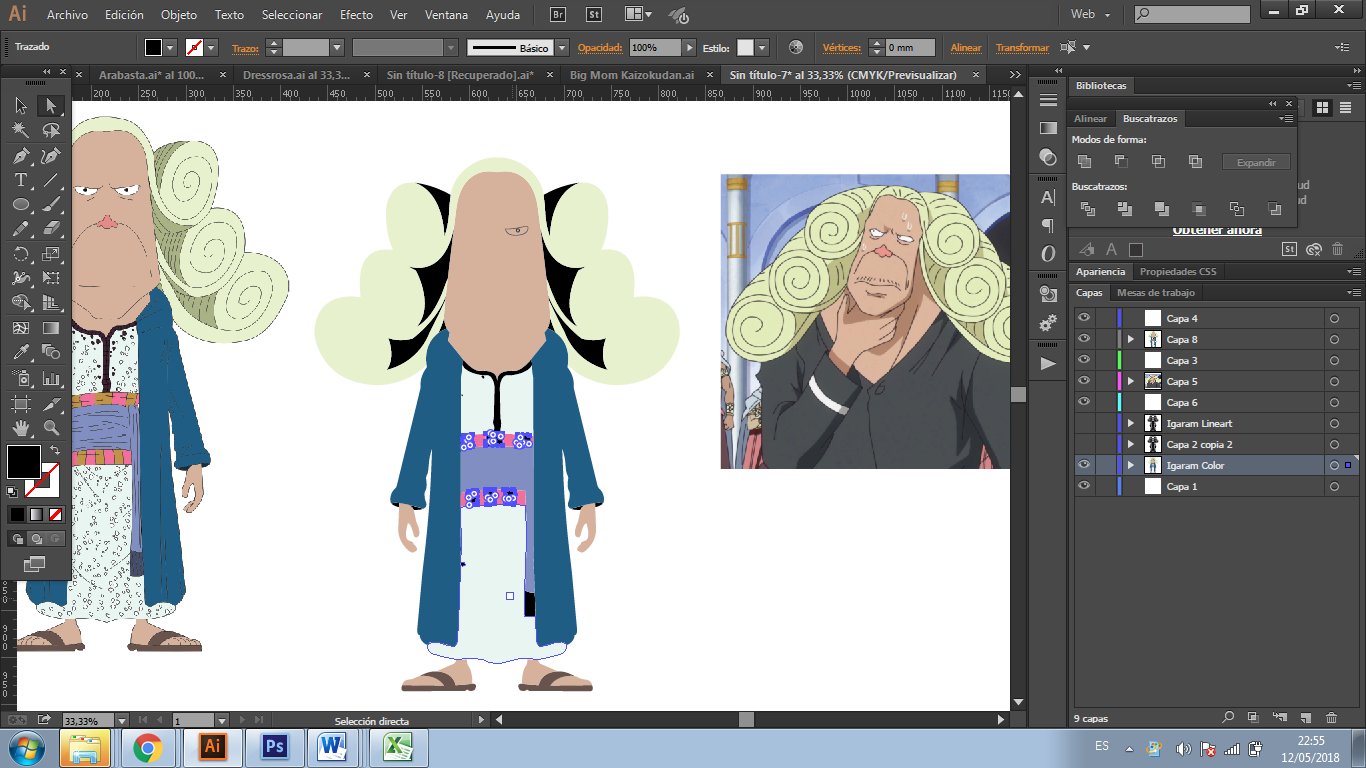Show the Capa 2 copia 2 layer
1366x768 pixels.
[1083, 444]
